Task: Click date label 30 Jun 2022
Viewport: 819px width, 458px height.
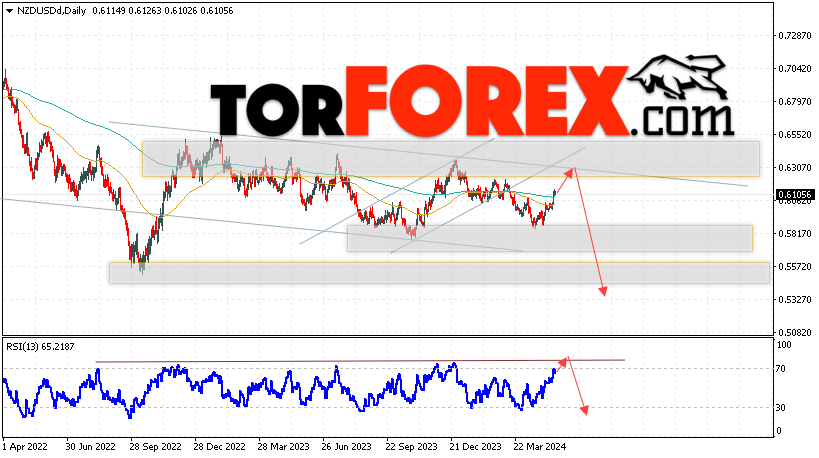Action: click(90, 447)
